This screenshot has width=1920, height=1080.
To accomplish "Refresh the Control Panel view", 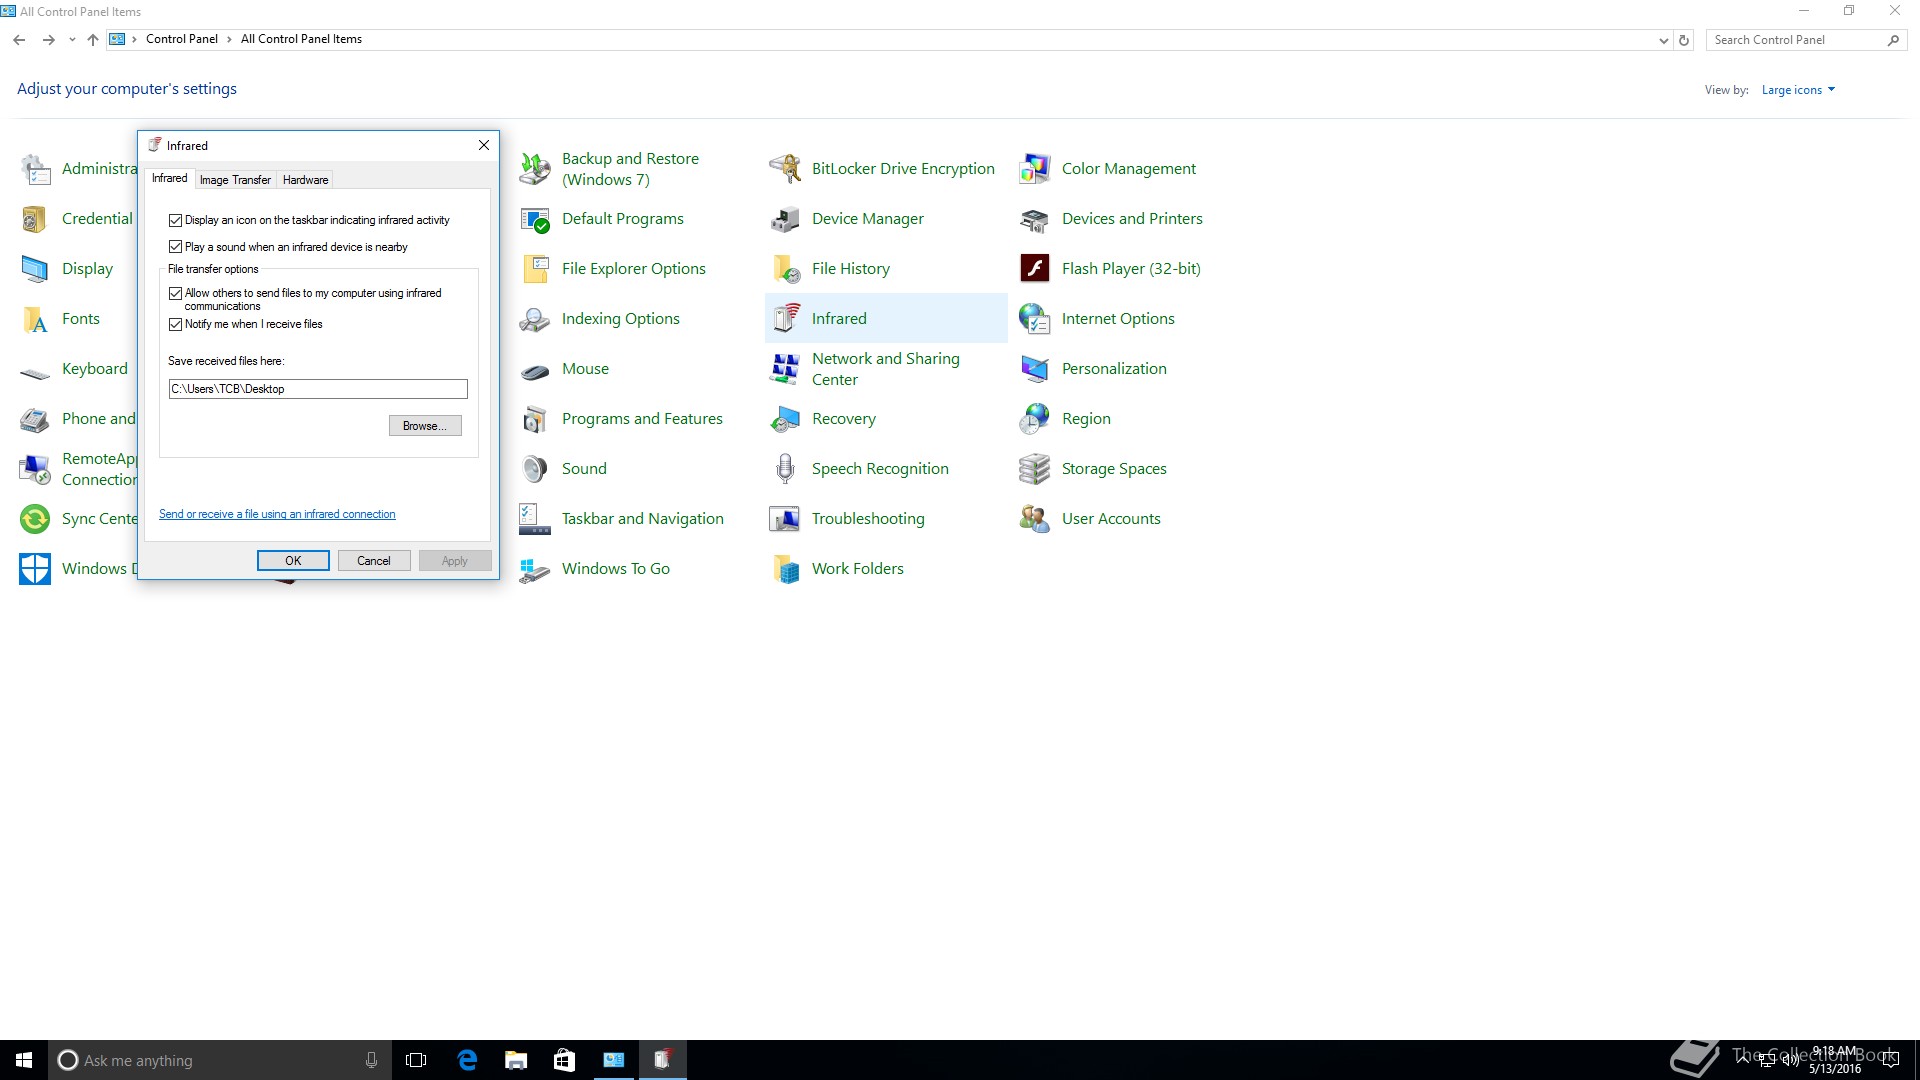I will 1684,40.
